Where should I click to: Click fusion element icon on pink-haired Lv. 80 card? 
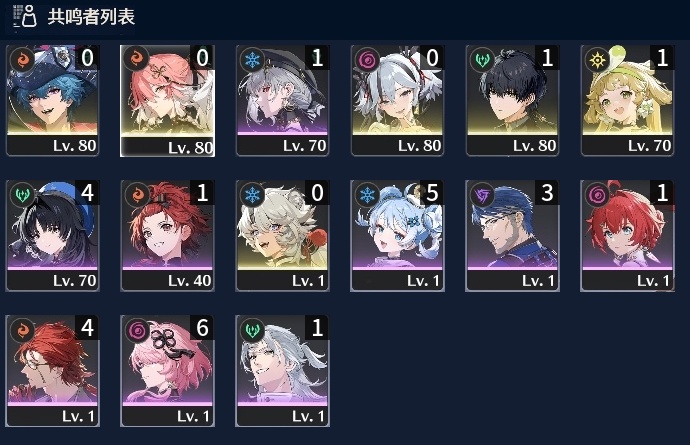(137, 59)
